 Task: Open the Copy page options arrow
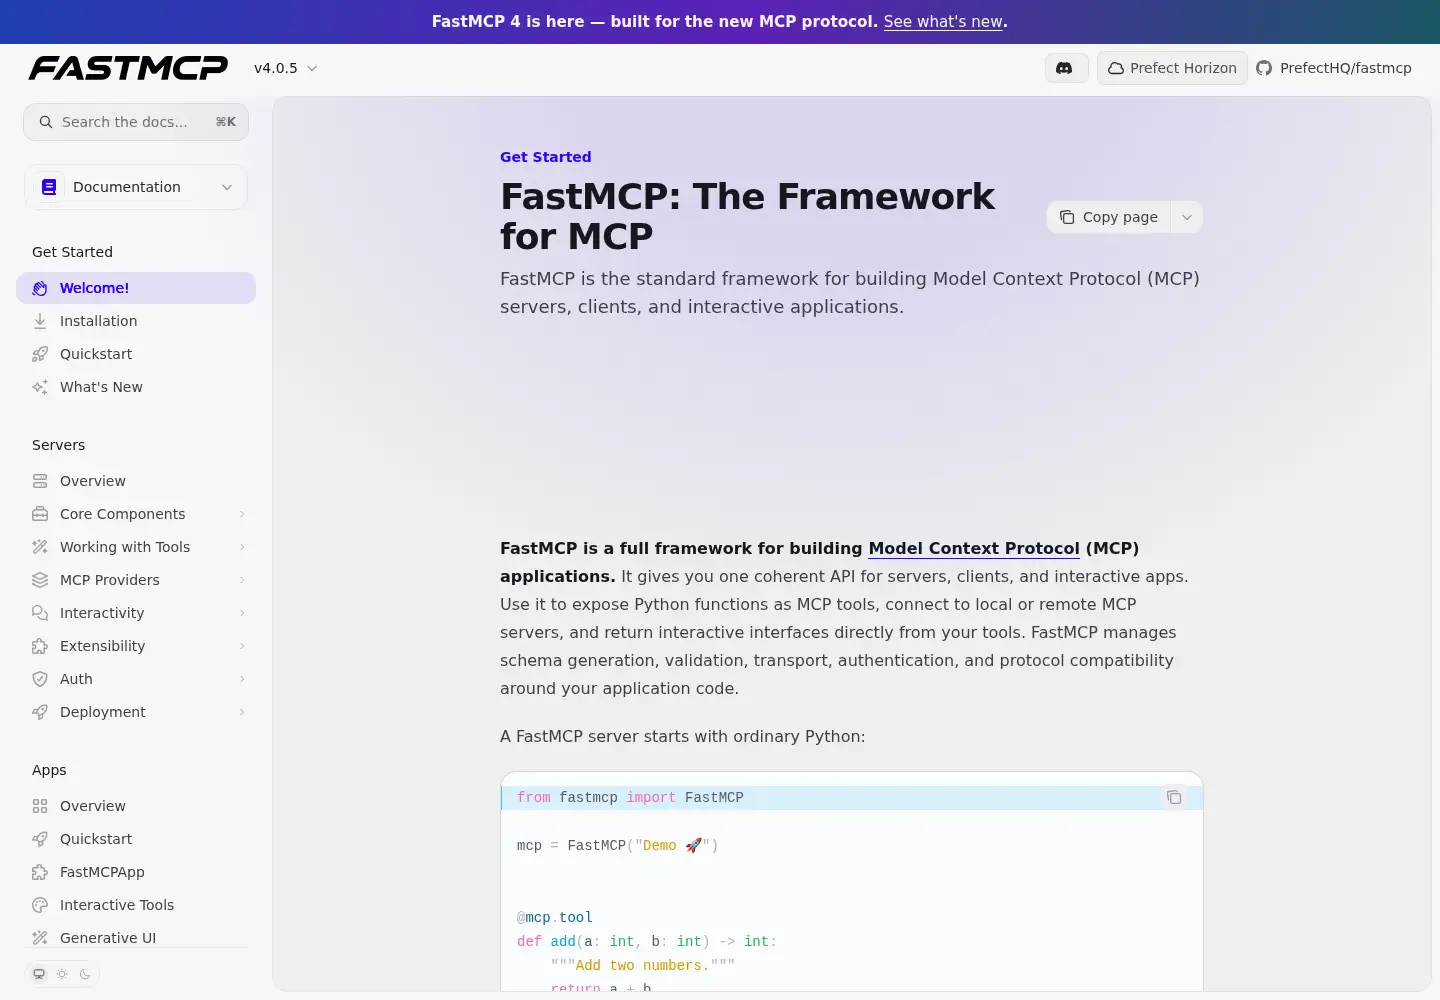1187,217
